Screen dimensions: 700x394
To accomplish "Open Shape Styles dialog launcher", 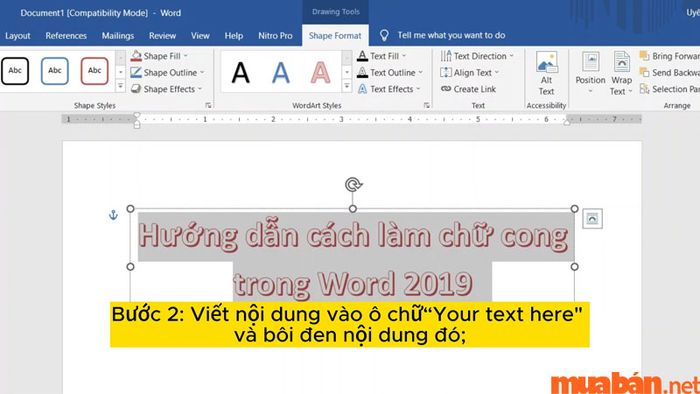I will point(208,105).
